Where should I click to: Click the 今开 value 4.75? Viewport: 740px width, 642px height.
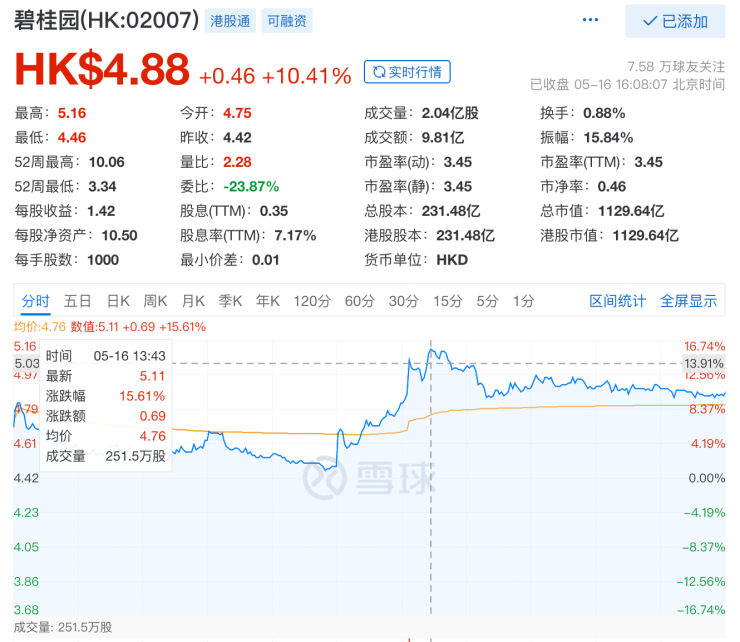(x=237, y=113)
